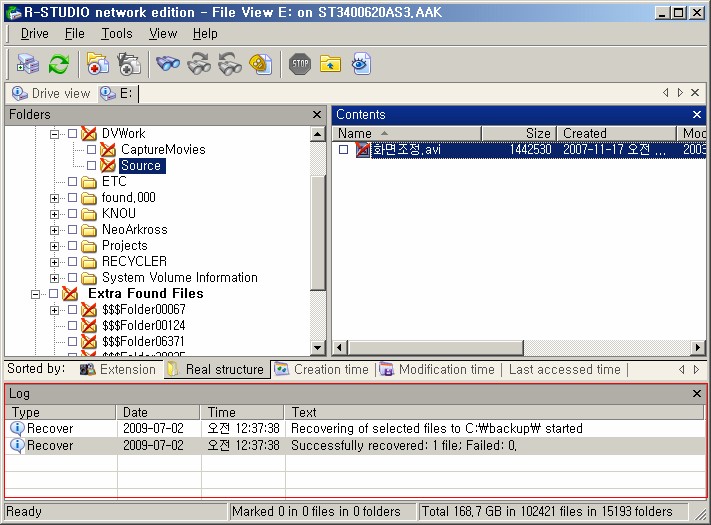
Task: Click the DVWork deleted folder icon
Action: [x=89, y=133]
